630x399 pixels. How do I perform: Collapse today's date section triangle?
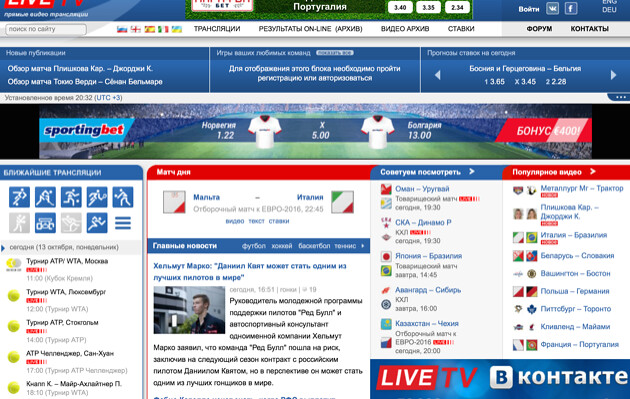[x=3, y=248]
